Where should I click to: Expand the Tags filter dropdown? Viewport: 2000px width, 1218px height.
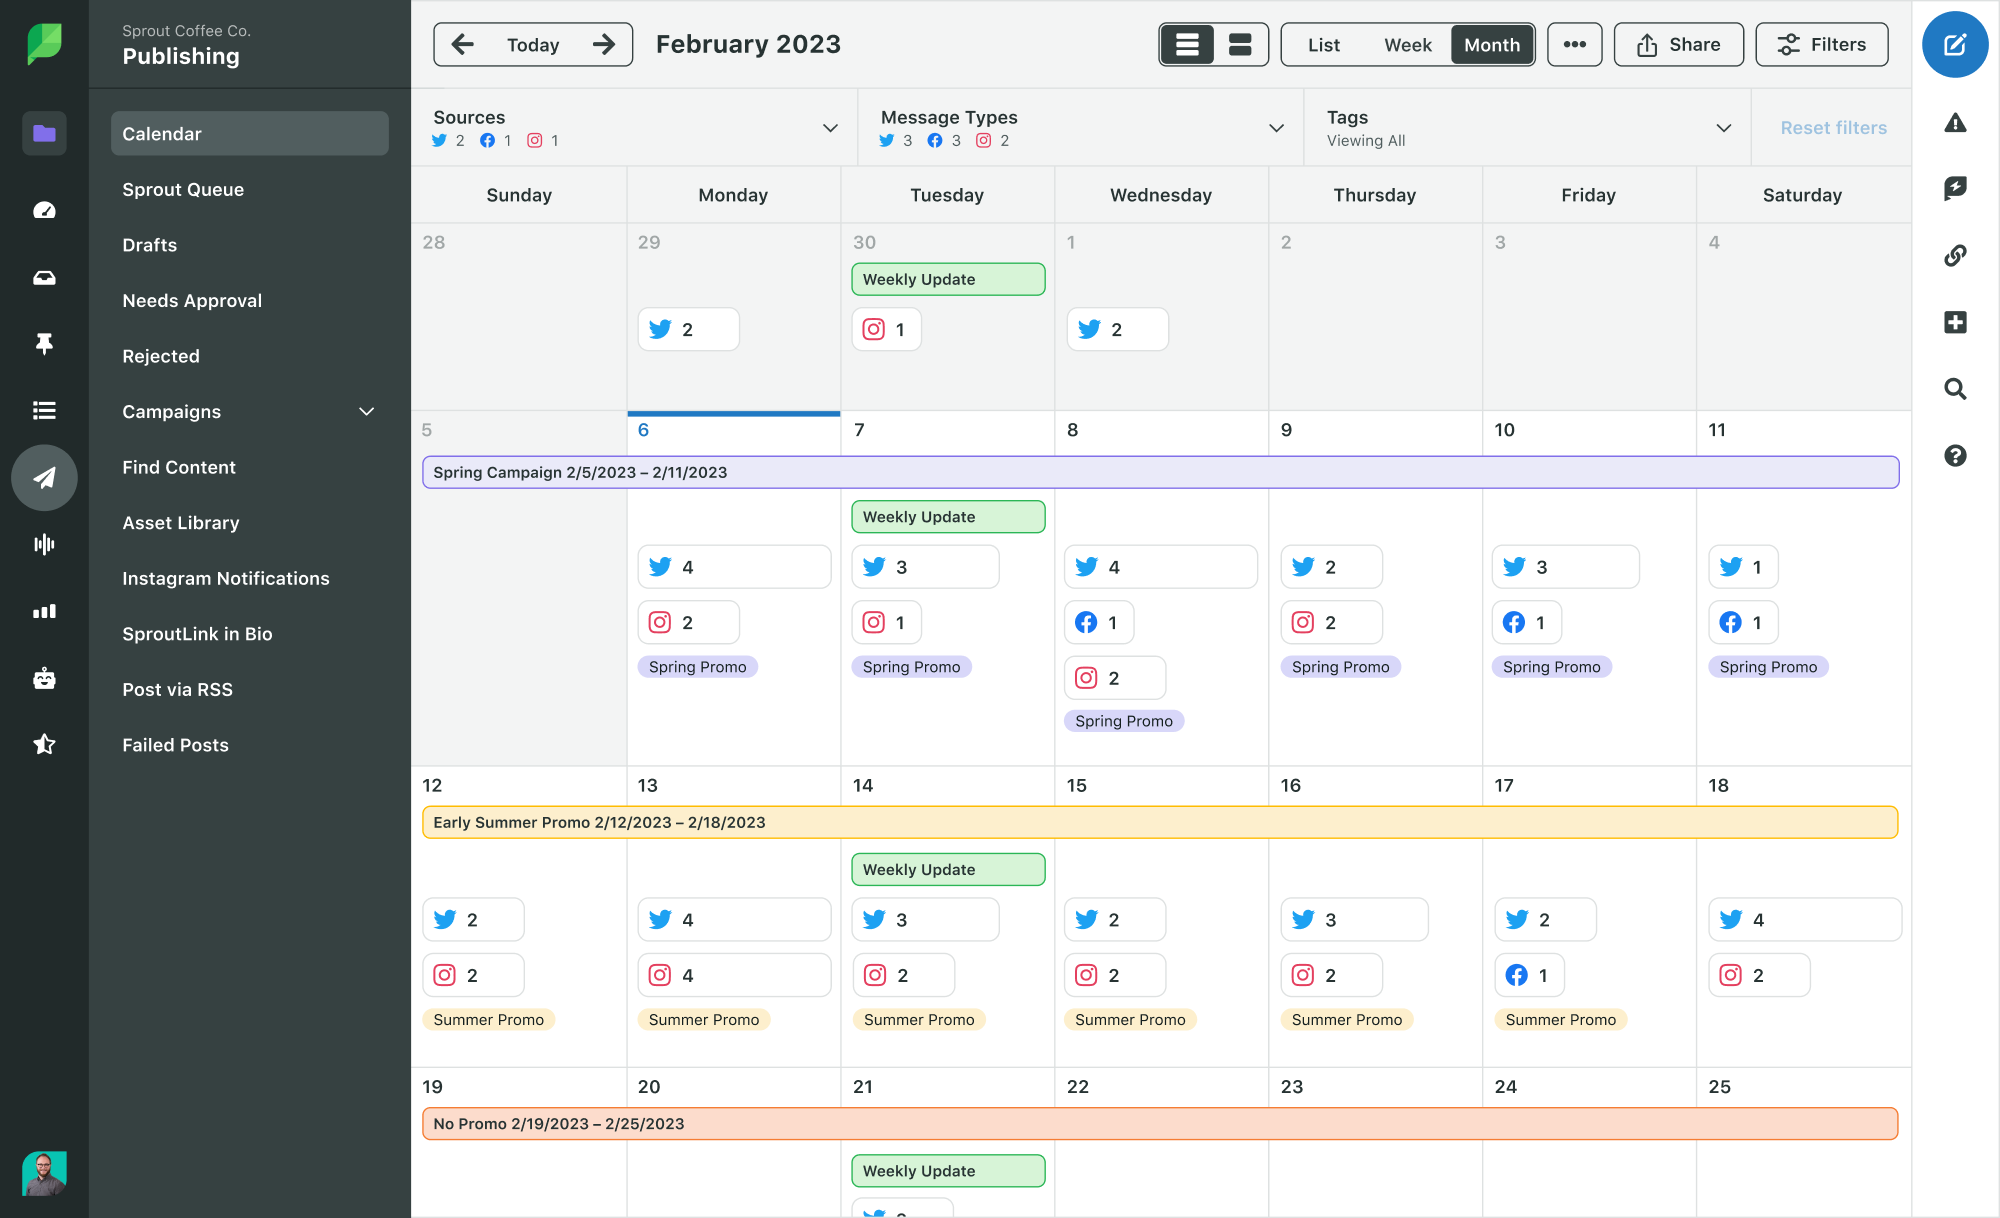1726,127
